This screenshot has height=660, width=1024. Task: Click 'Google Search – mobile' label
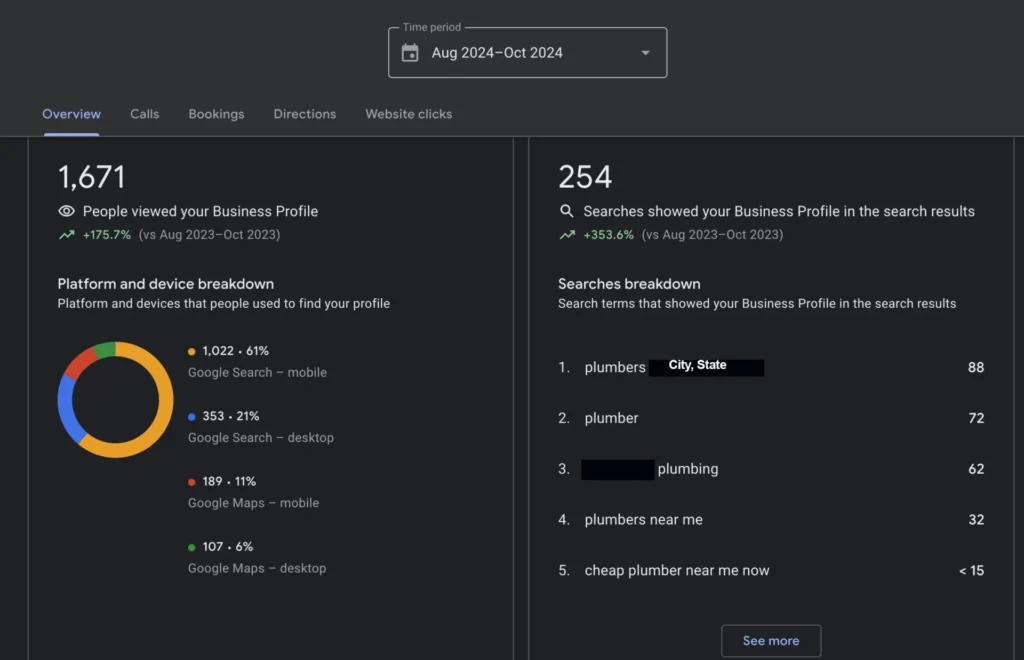(257, 372)
